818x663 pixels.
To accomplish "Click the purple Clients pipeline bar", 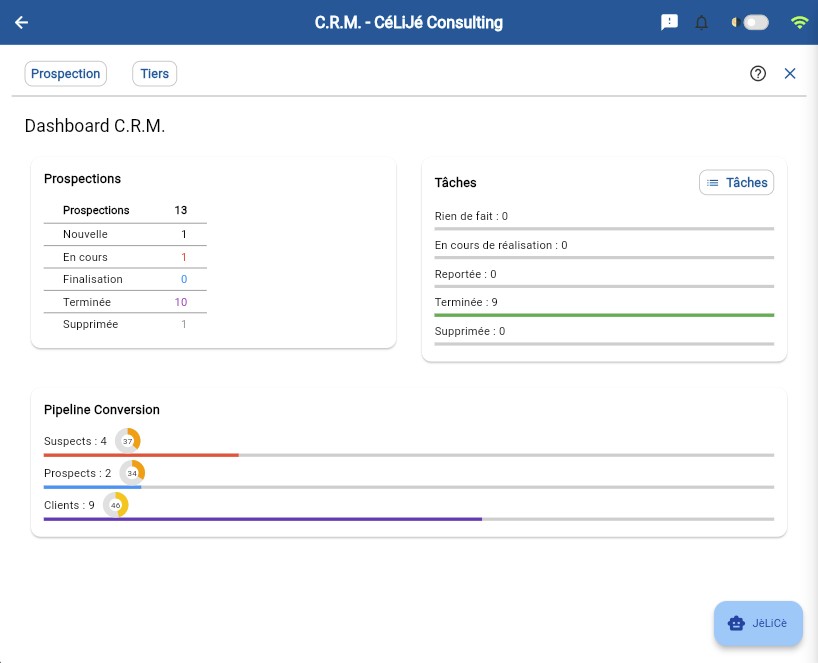I will tap(263, 519).
